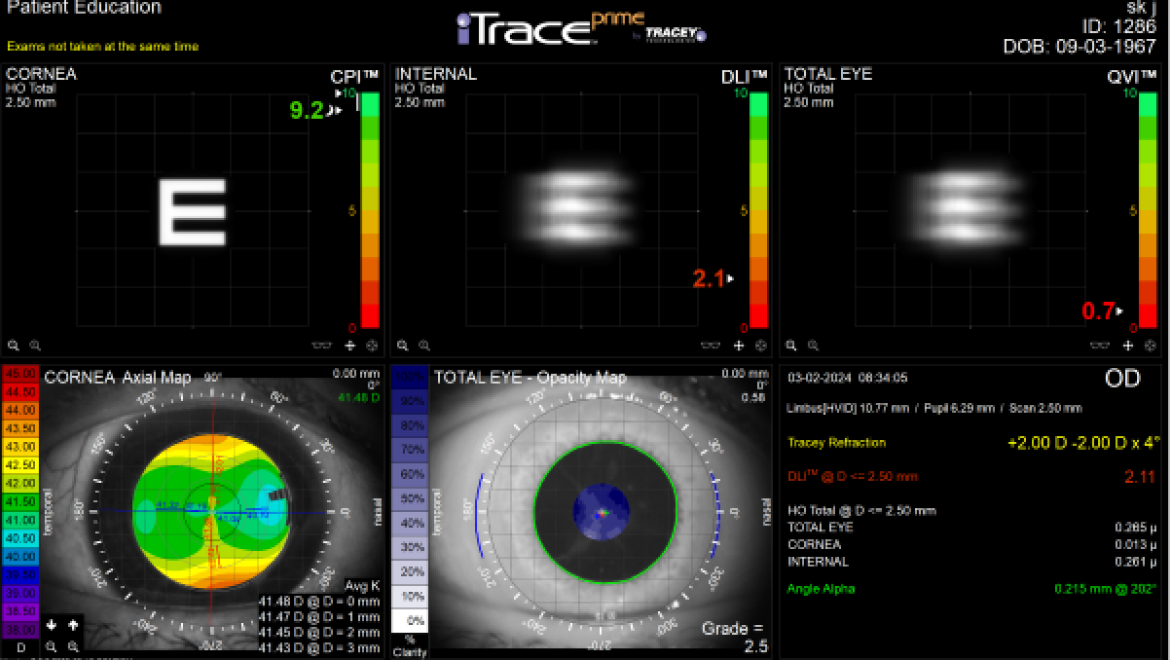Click the glasses icon in INTERNAL panel
The image size is (1170, 660).
(710, 345)
